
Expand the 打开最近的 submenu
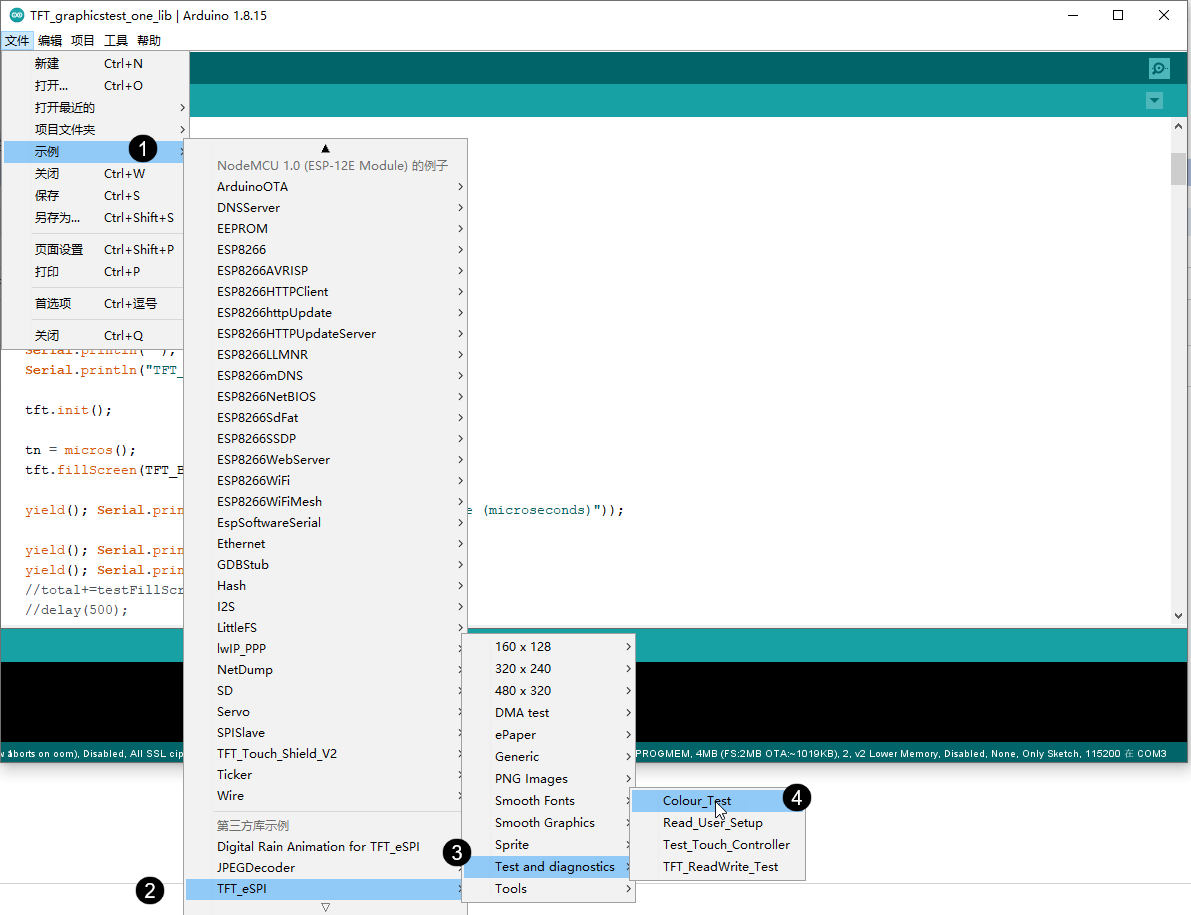(x=94, y=108)
